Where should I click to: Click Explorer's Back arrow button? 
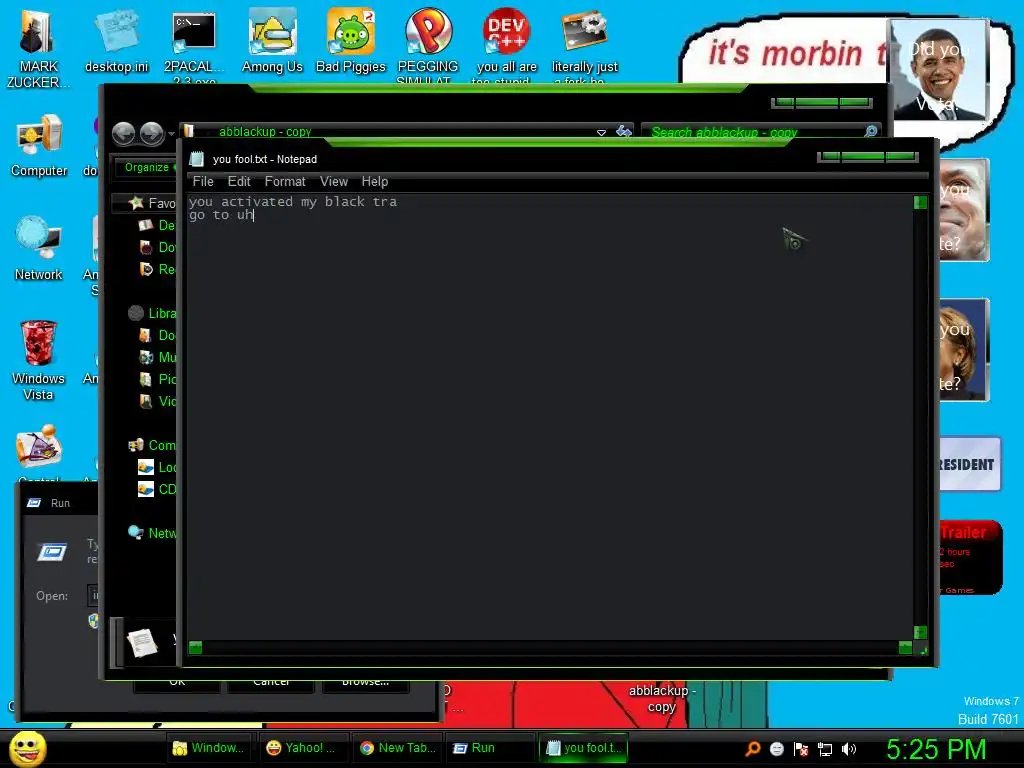coord(123,134)
